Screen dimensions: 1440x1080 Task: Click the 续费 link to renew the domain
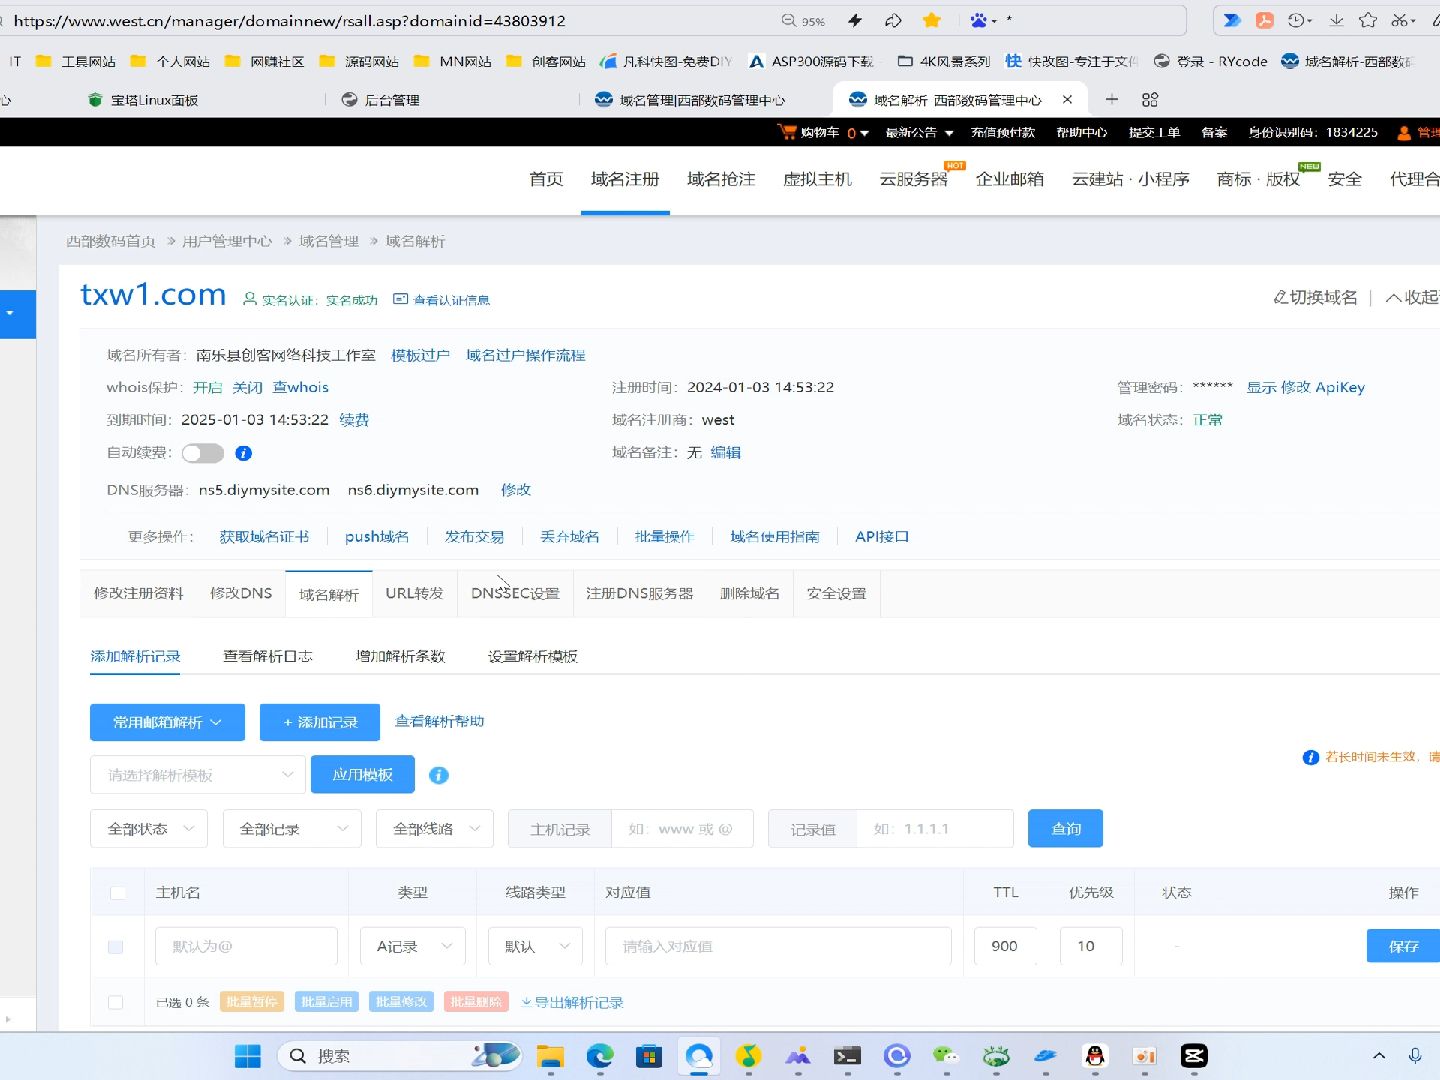(x=355, y=420)
